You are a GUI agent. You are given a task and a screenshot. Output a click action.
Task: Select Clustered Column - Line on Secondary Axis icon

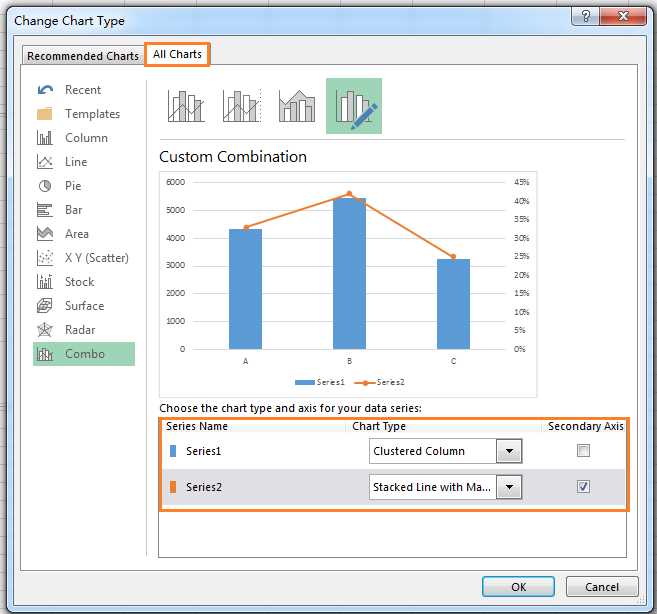[242, 106]
